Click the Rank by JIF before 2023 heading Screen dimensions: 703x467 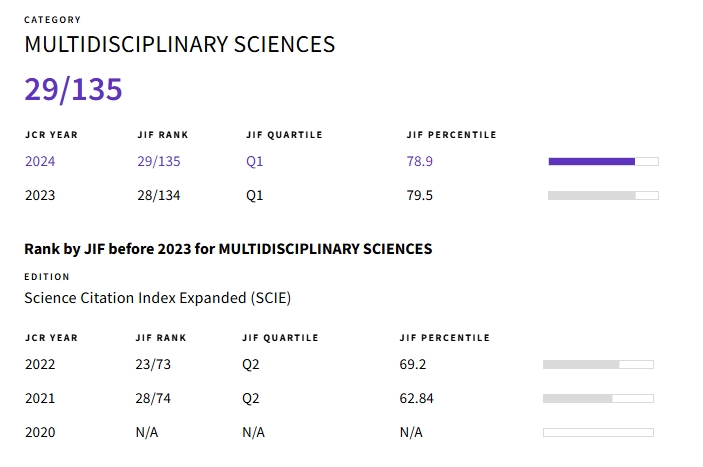228,249
